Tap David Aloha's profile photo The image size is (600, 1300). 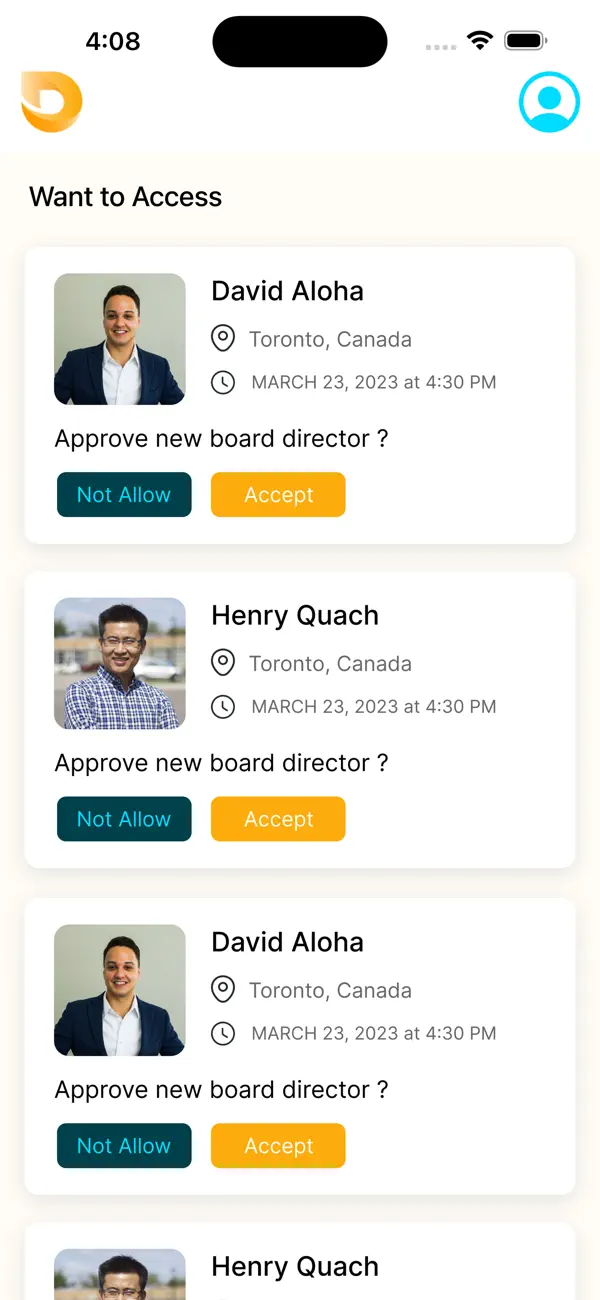point(119,338)
